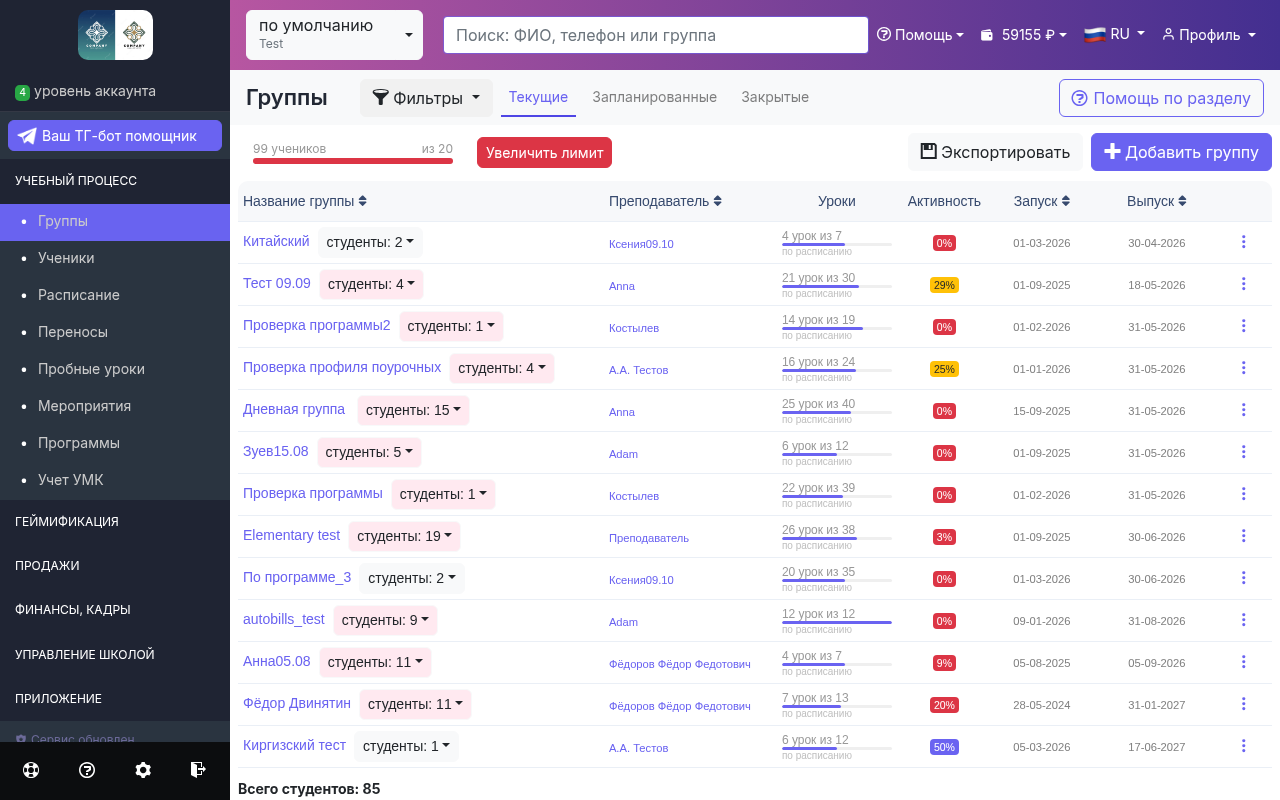Sort table by Название группы column
The height and width of the screenshot is (800, 1280).
pyautogui.click(x=305, y=201)
